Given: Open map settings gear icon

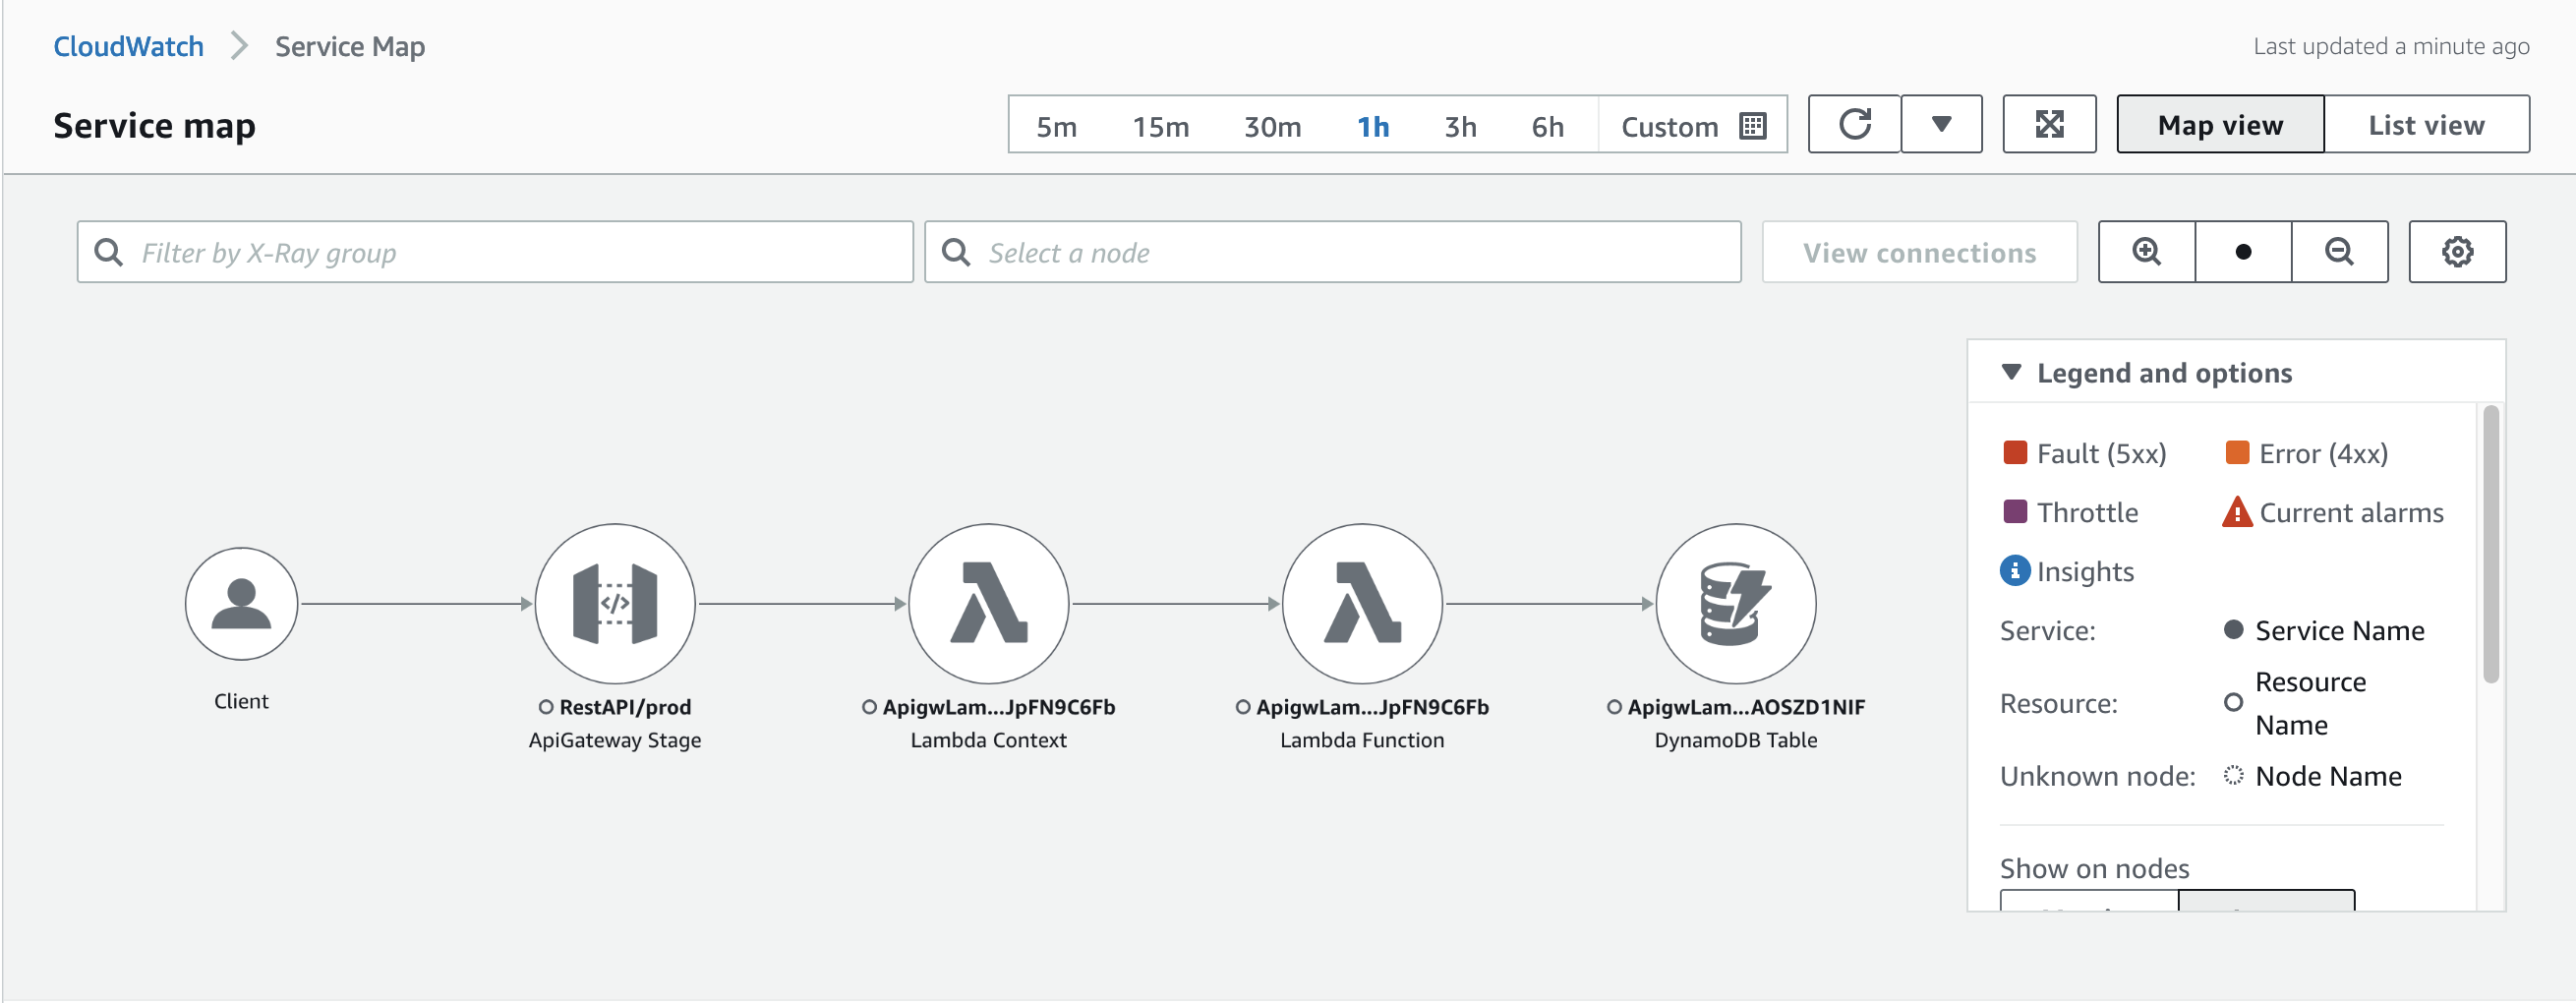Looking at the screenshot, I should 2457,252.
